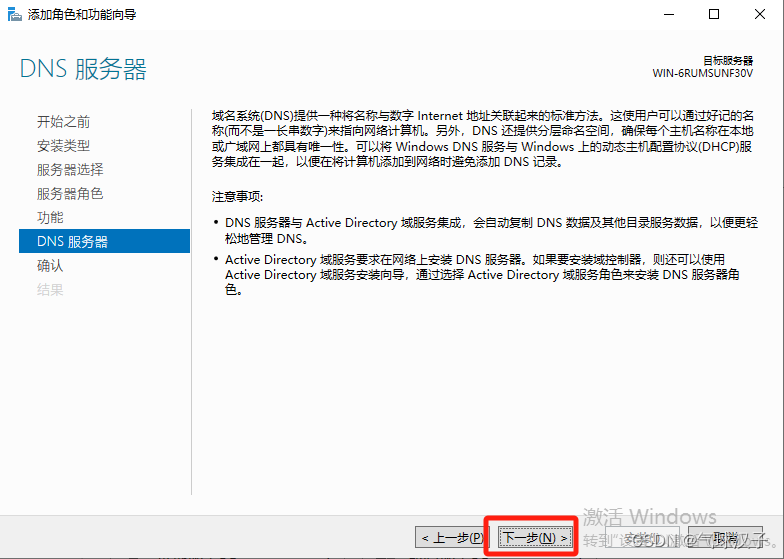Image resolution: width=784 pixels, height=559 pixels.
Task: Maximize the wizard window
Action: [x=714, y=14]
